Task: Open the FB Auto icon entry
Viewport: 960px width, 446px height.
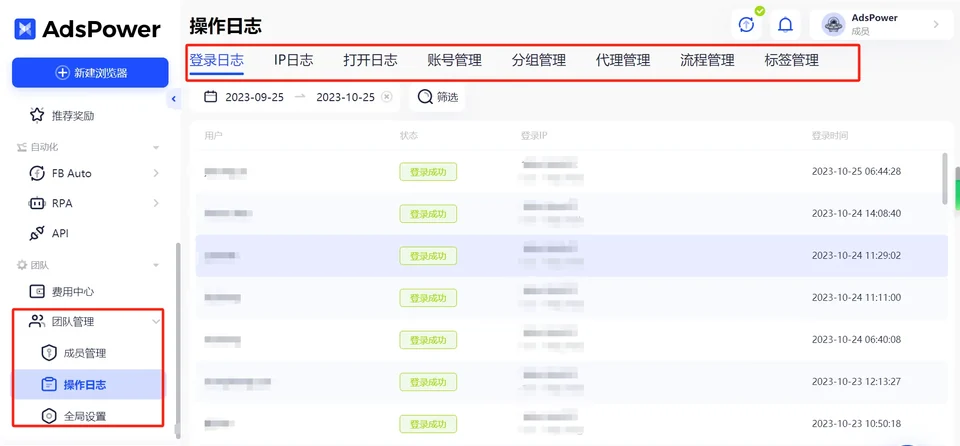Action: pos(37,173)
